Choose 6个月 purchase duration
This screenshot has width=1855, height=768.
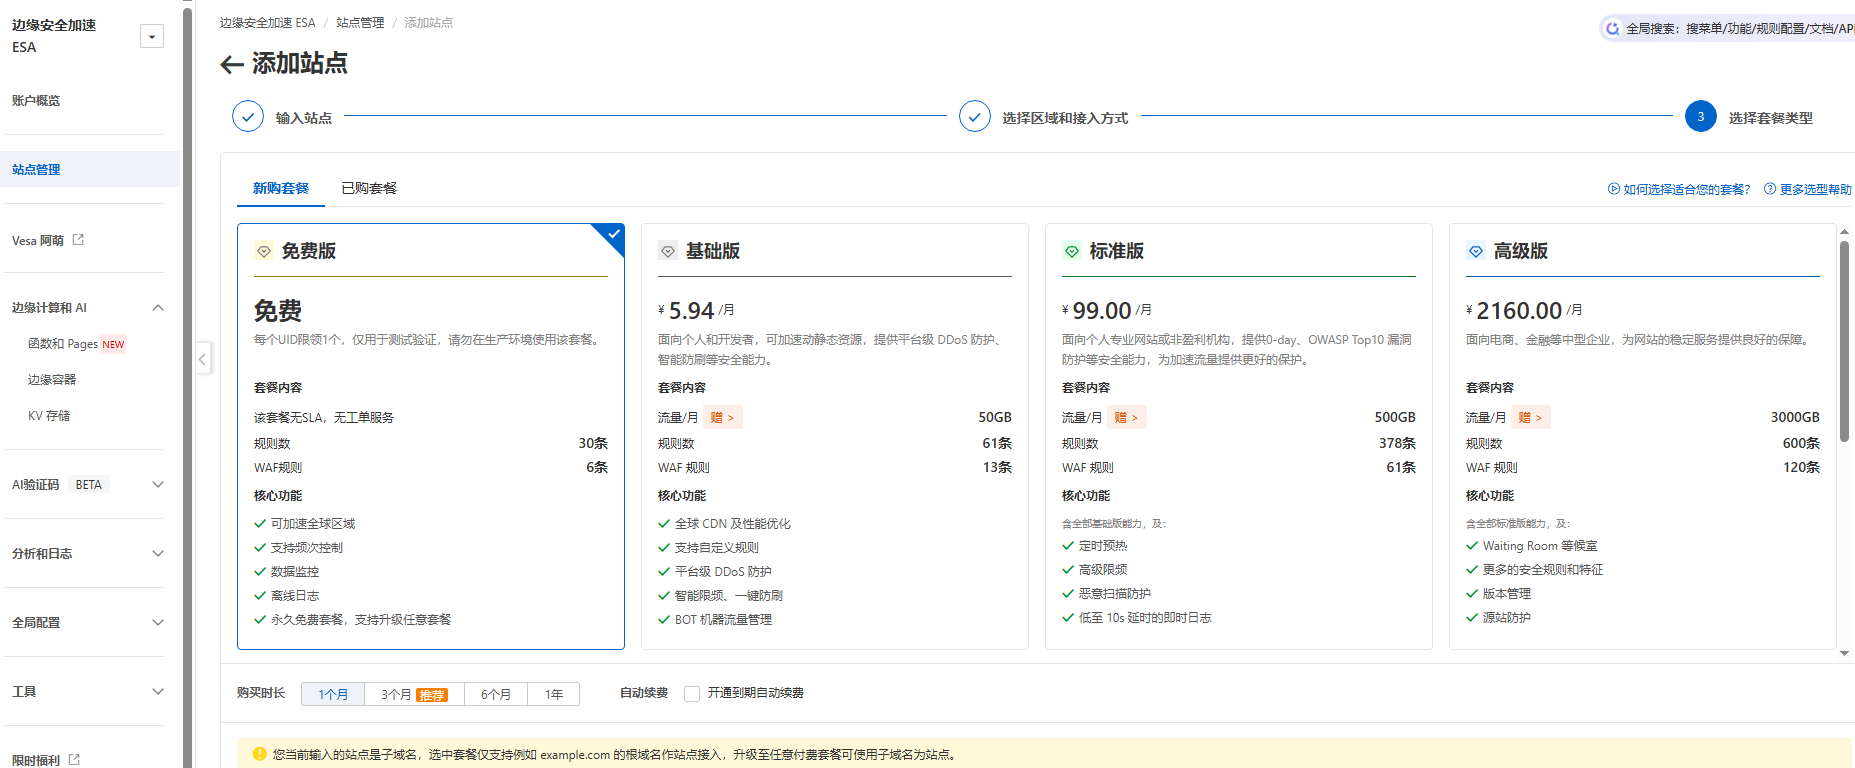(x=496, y=694)
